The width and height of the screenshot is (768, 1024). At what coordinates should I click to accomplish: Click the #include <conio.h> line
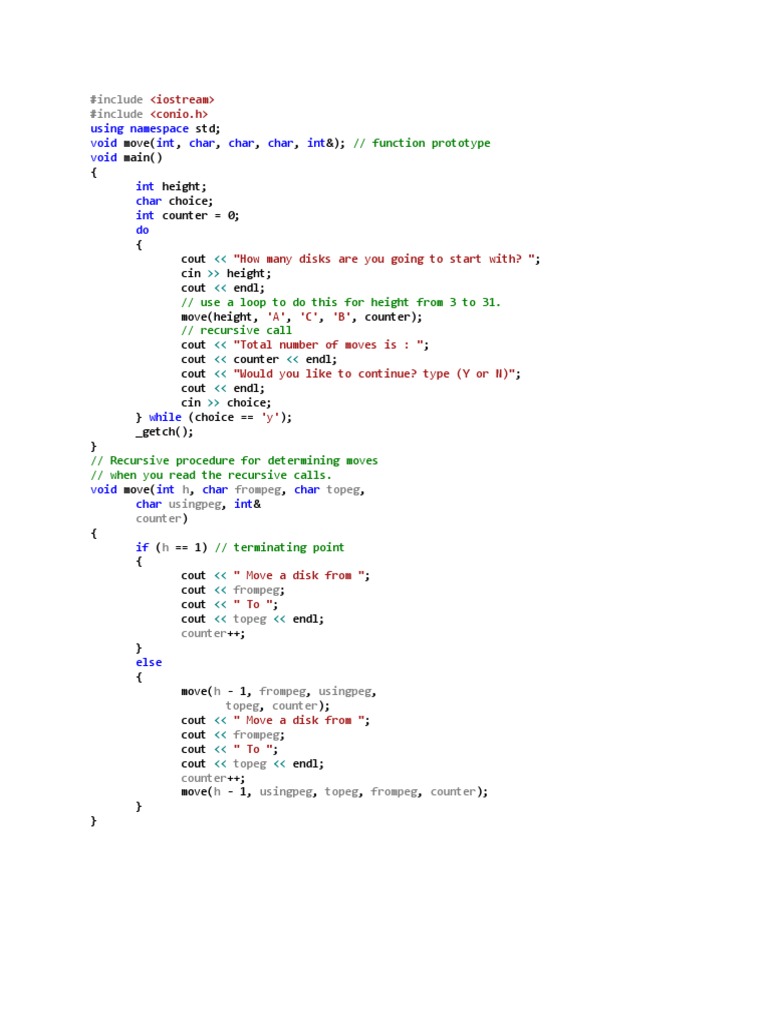click(x=149, y=114)
